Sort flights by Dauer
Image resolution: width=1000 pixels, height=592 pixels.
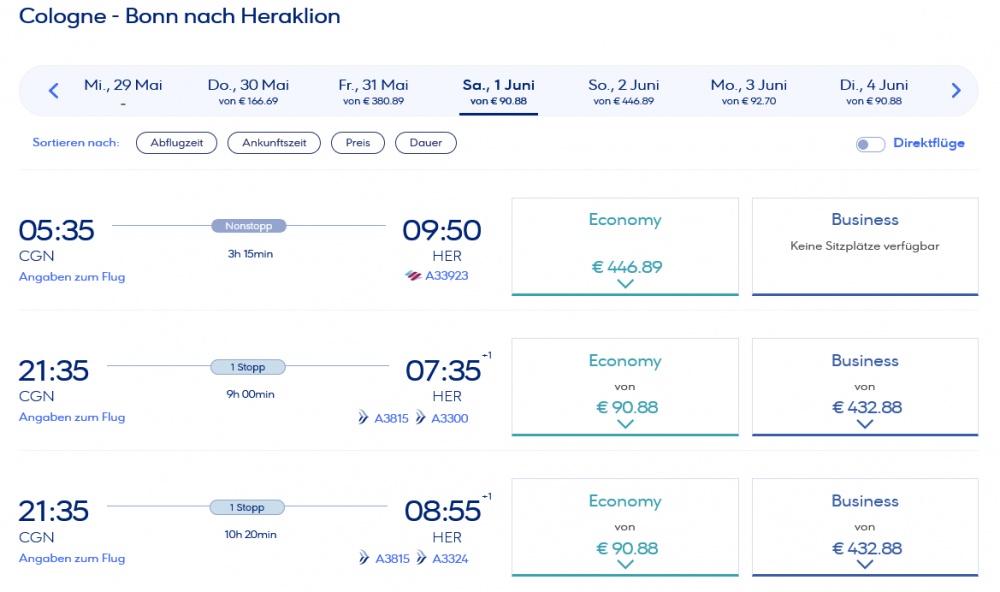[425, 143]
